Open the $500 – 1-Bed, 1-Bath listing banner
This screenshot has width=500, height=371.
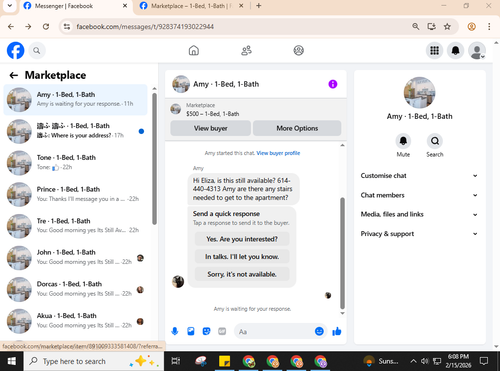tap(256, 109)
